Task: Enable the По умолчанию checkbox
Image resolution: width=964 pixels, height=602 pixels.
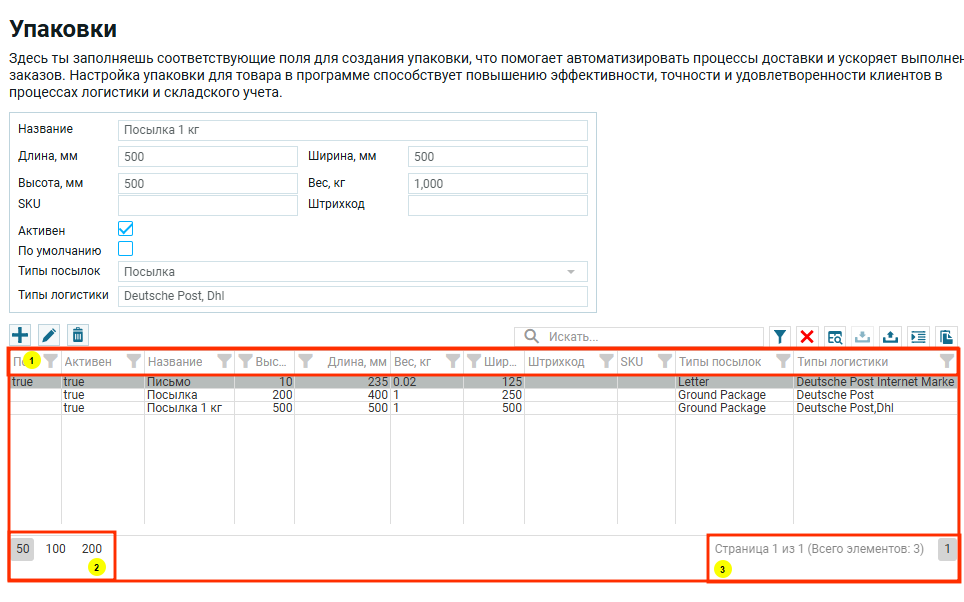Action: point(126,249)
